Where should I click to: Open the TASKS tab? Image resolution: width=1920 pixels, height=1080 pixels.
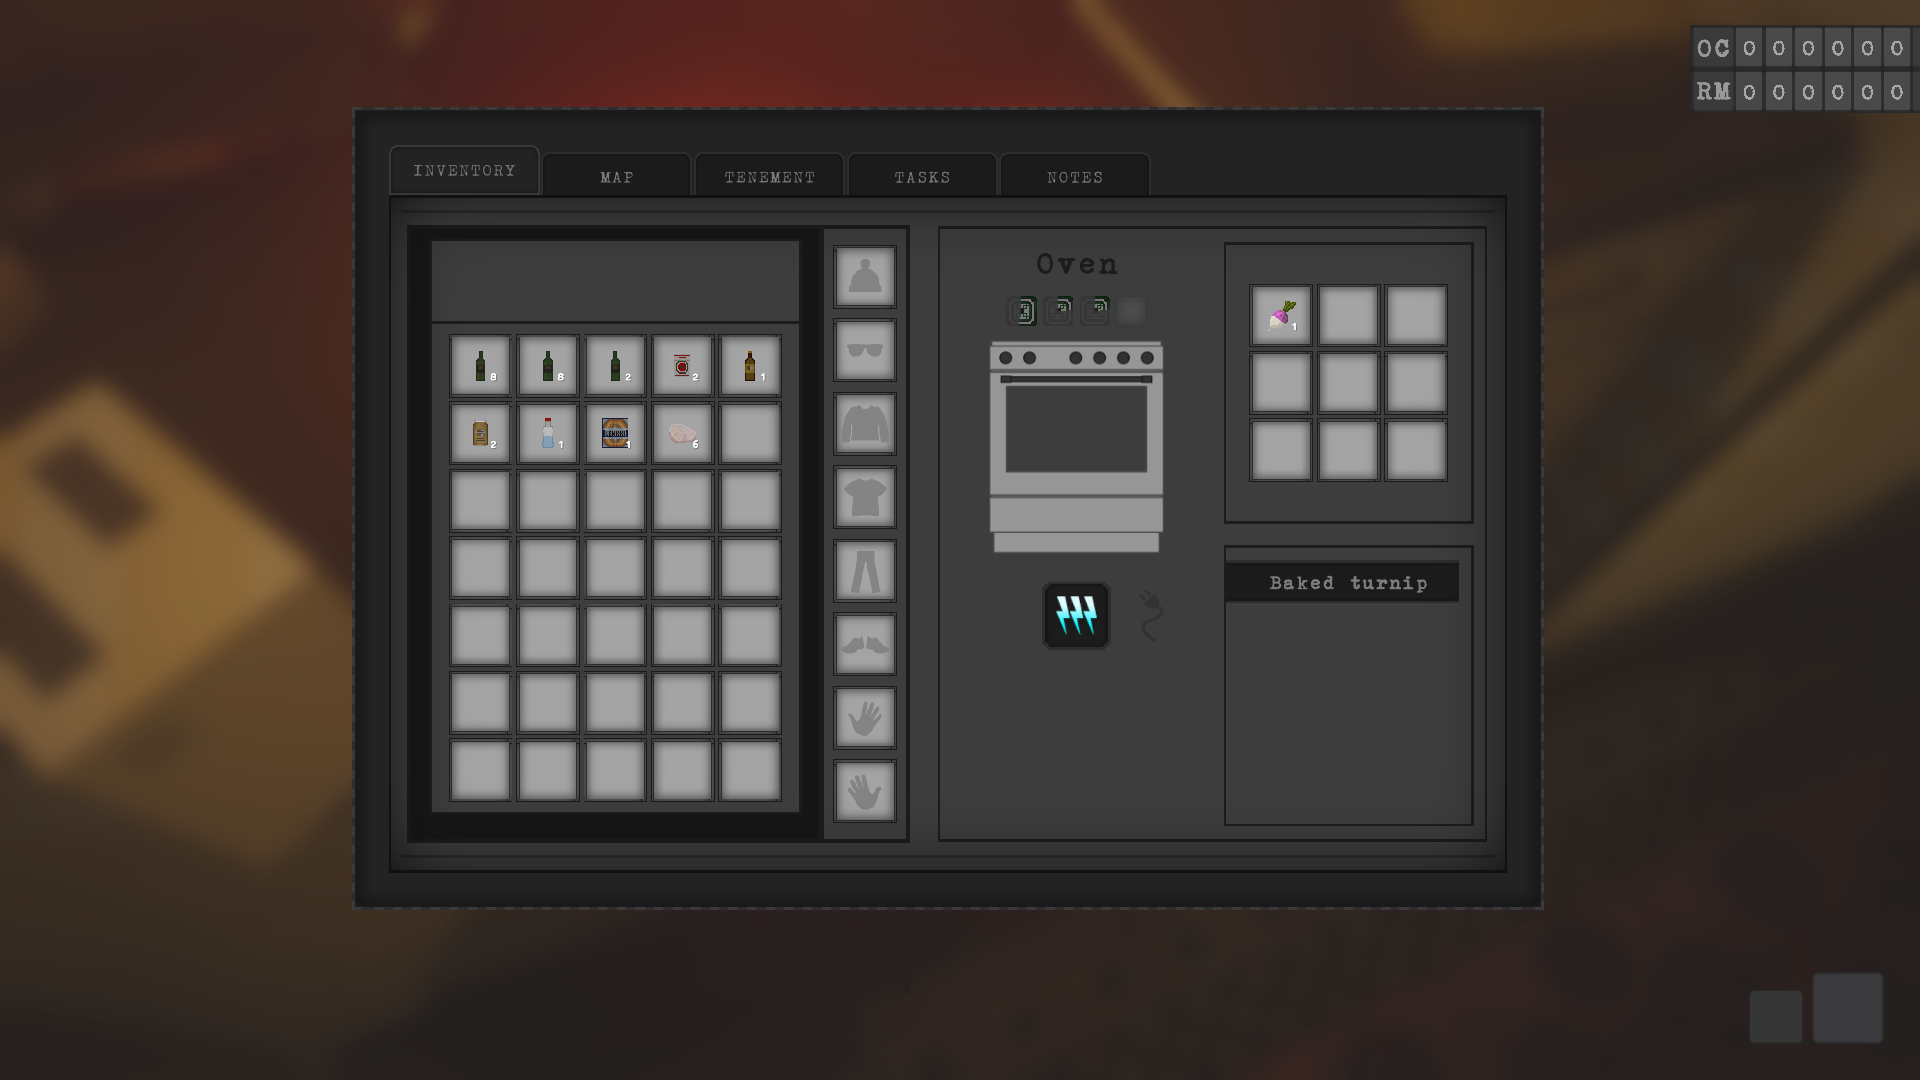(922, 175)
